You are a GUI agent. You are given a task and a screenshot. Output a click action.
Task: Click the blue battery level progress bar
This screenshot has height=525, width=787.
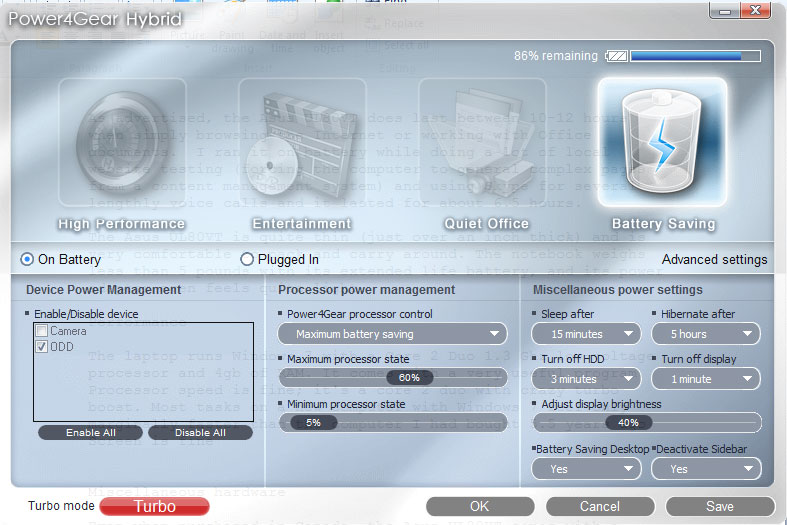[696, 56]
